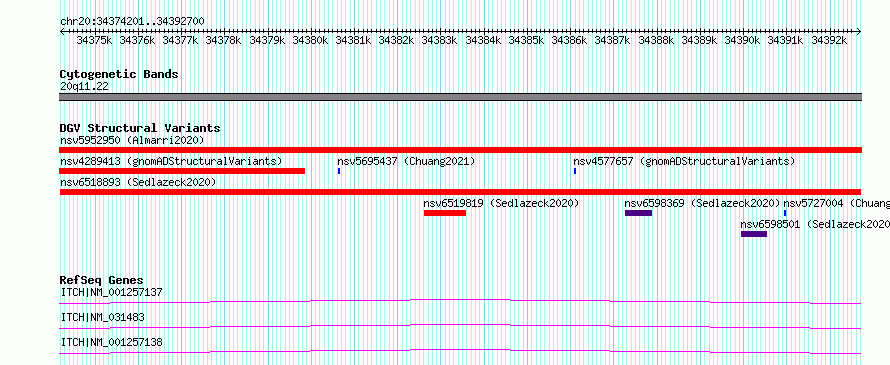Open the nsv4577657 (gnomADStructuralVariants) label
Screen dimensions: 890x365
click(684, 161)
